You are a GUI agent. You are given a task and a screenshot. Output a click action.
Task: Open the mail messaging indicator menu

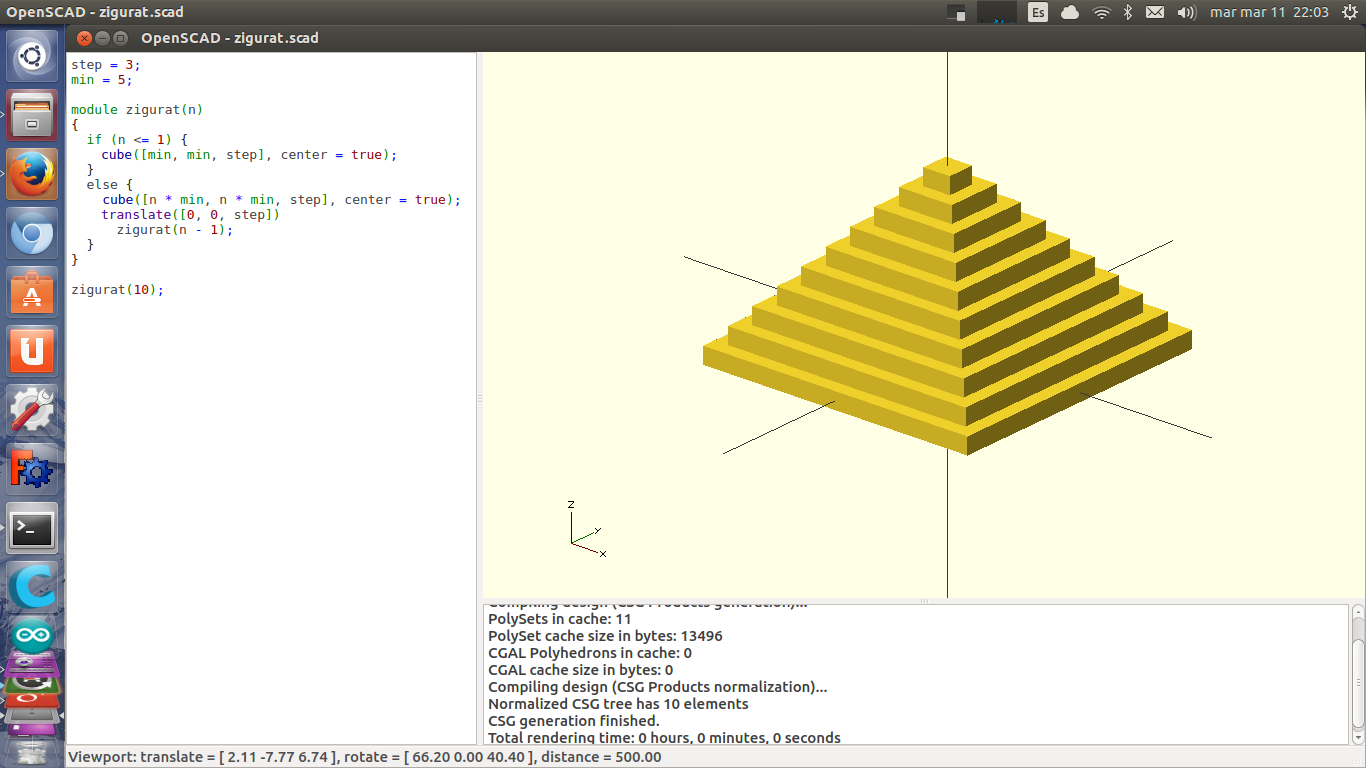(1155, 12)
